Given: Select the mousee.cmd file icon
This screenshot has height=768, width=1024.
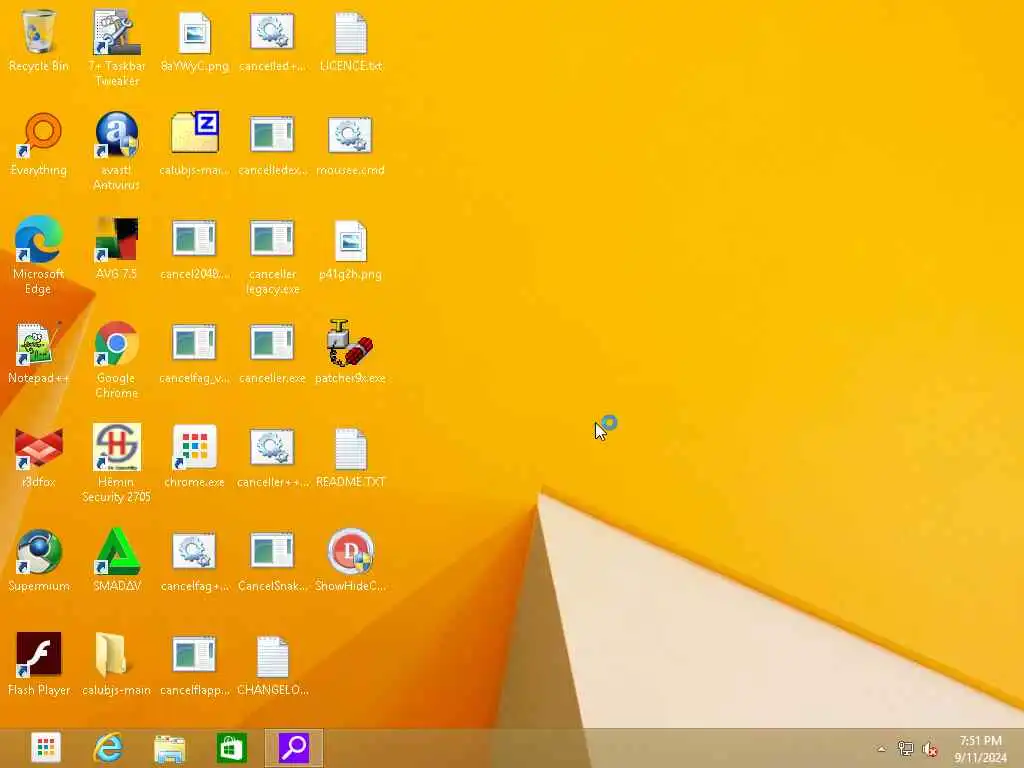Looking at the screenshot, I should pyautogui.click(x=350, y=135).
